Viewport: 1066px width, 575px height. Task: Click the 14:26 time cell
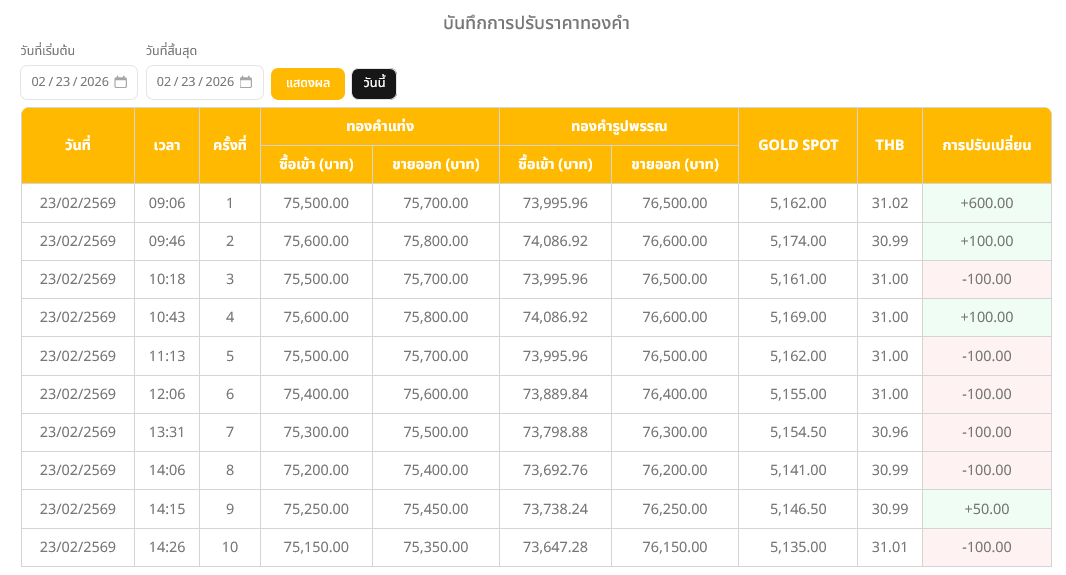coord(167,547)
